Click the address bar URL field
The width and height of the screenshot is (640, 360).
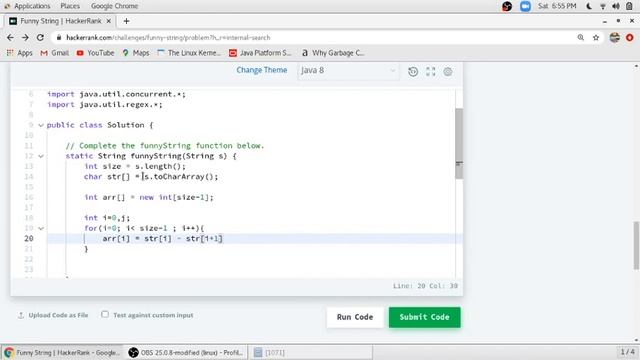tap(313, 38)
